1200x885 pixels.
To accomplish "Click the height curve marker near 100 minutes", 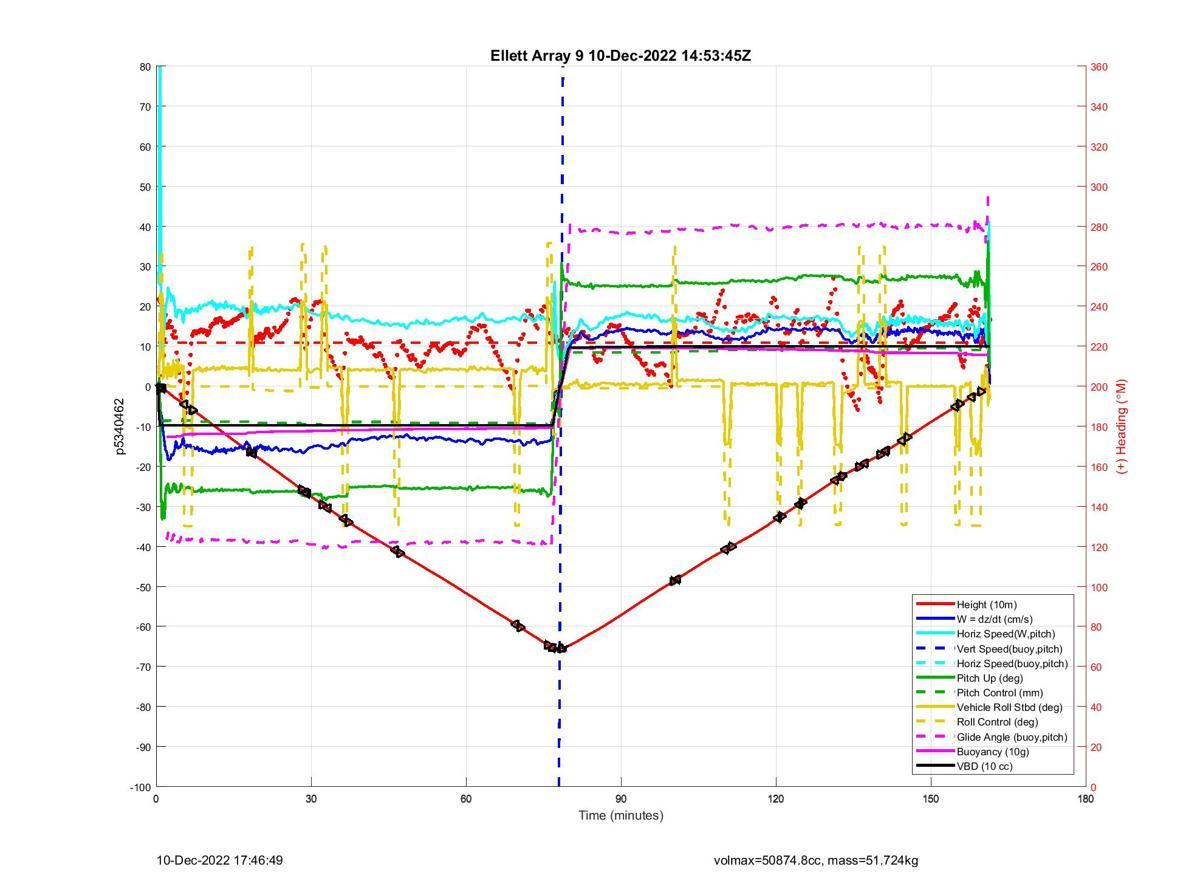I will click(x=675, y=580).
